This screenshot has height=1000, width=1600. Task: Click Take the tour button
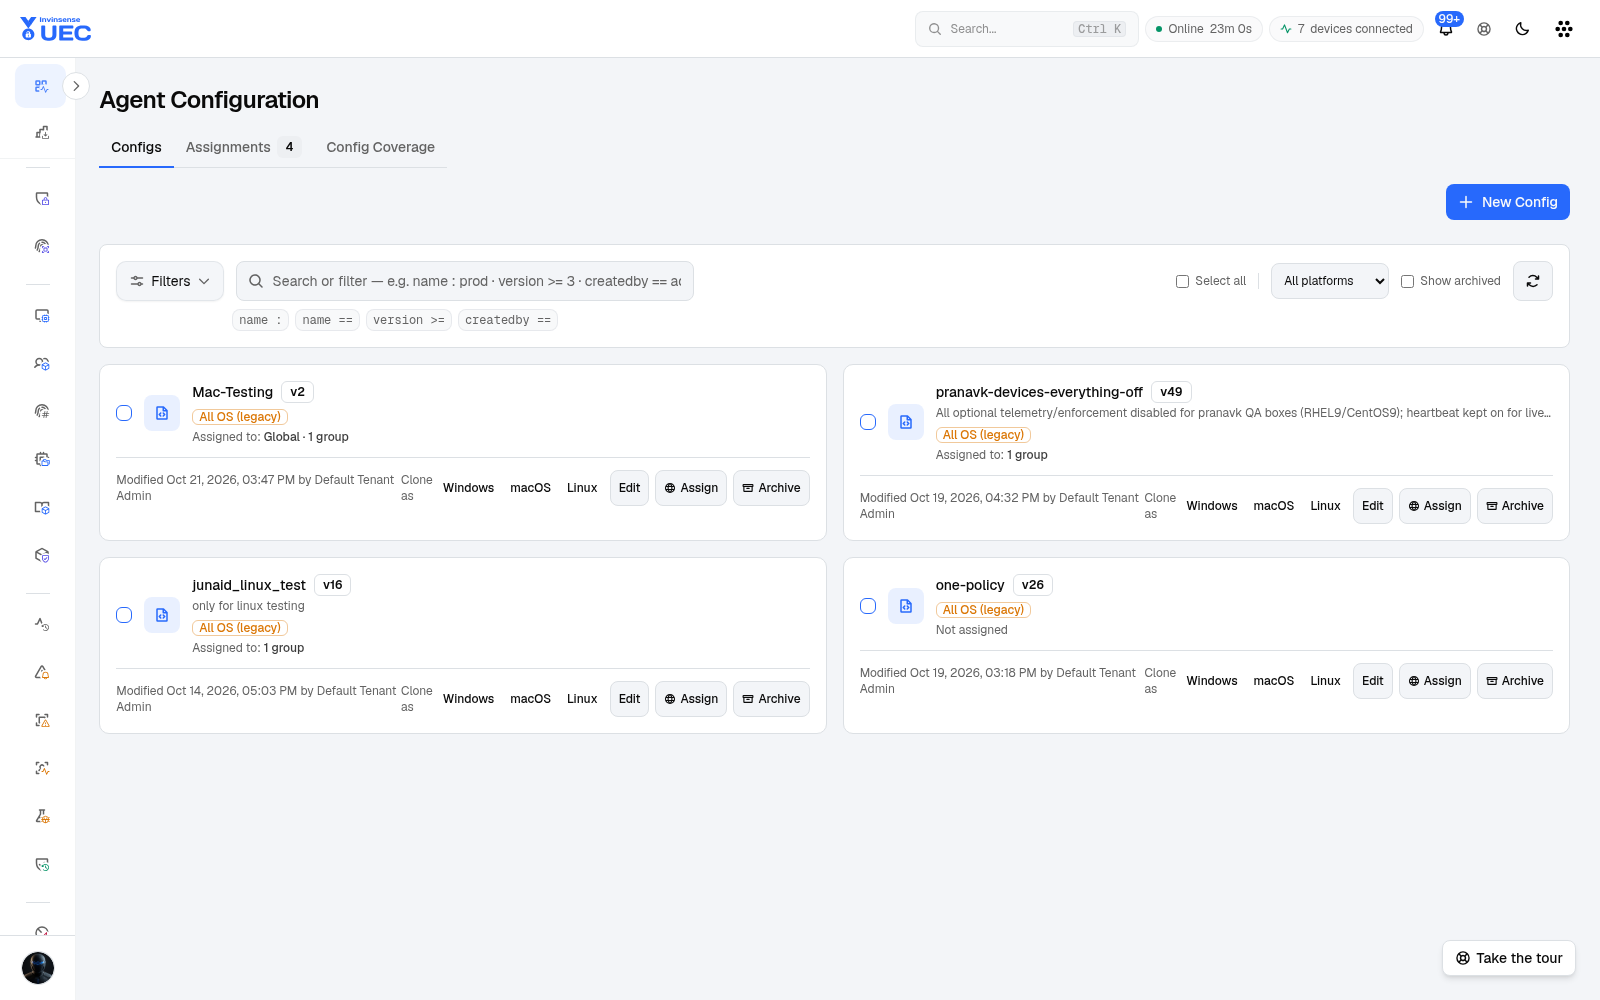coord(1508,958)
